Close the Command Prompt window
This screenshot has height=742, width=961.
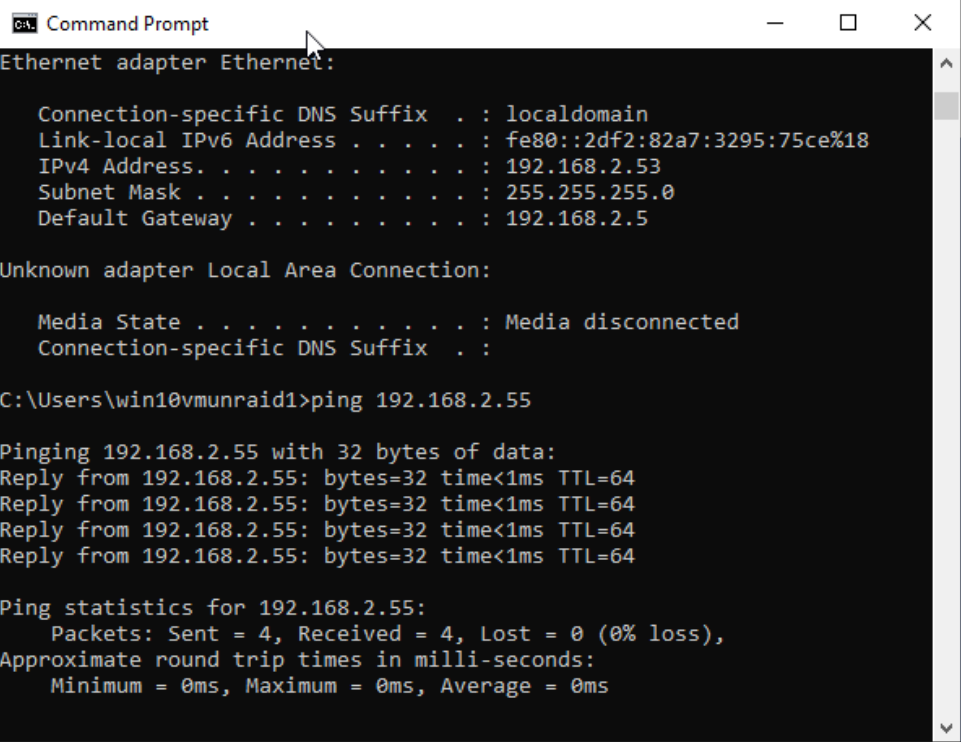pos(922,23)
